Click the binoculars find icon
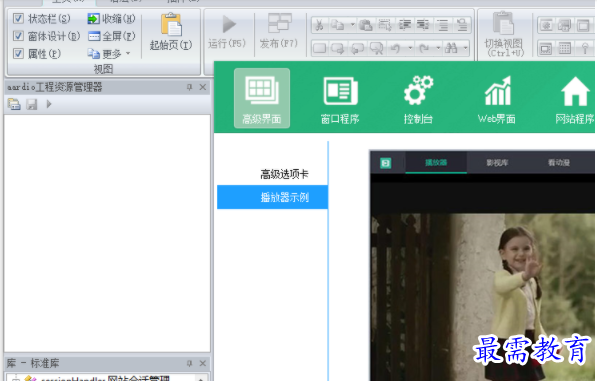Viewport: 597px width, 381px height. pos(452,48)
